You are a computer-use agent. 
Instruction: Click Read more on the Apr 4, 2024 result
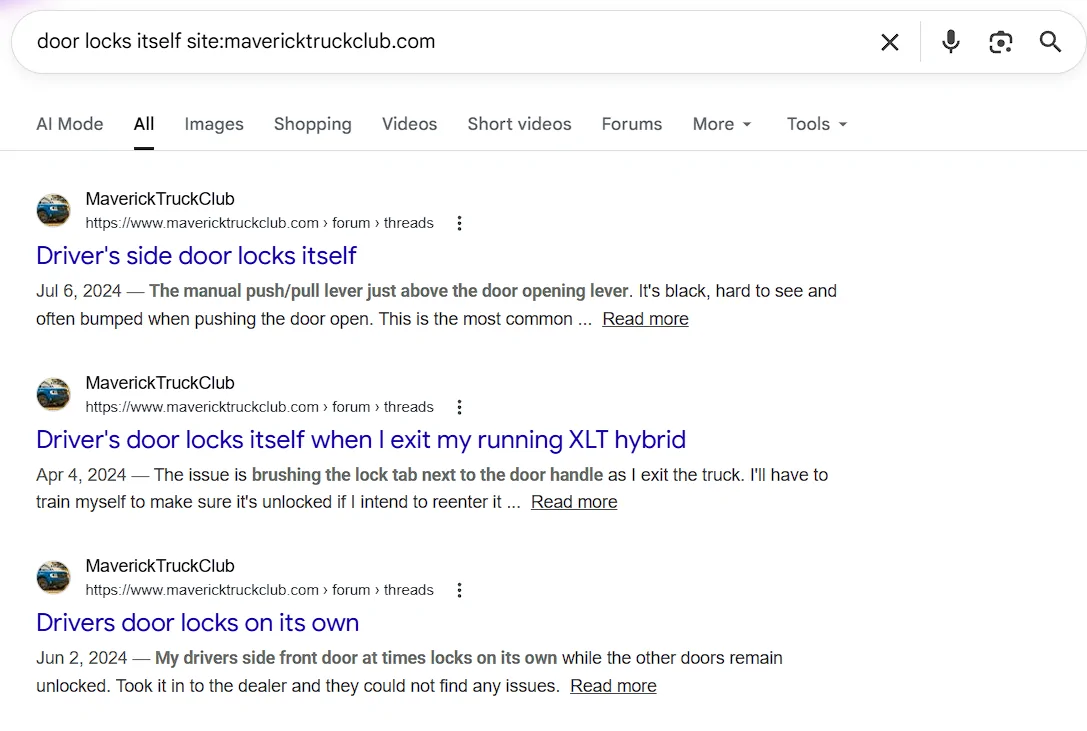pos(574,502)
